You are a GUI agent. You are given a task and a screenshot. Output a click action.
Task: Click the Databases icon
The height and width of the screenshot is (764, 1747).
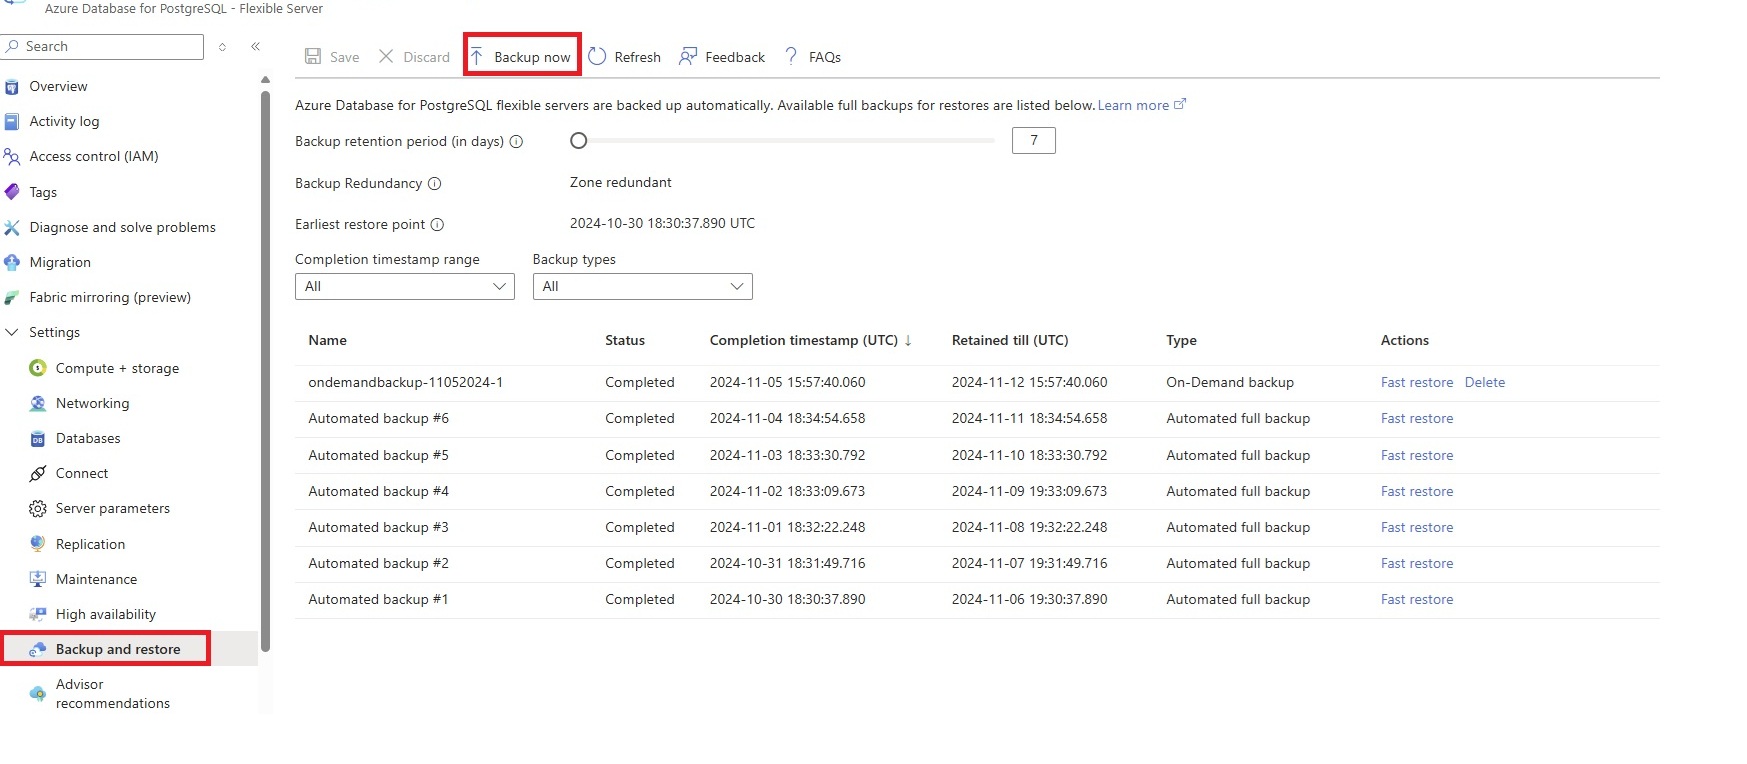tap(38, 439)
